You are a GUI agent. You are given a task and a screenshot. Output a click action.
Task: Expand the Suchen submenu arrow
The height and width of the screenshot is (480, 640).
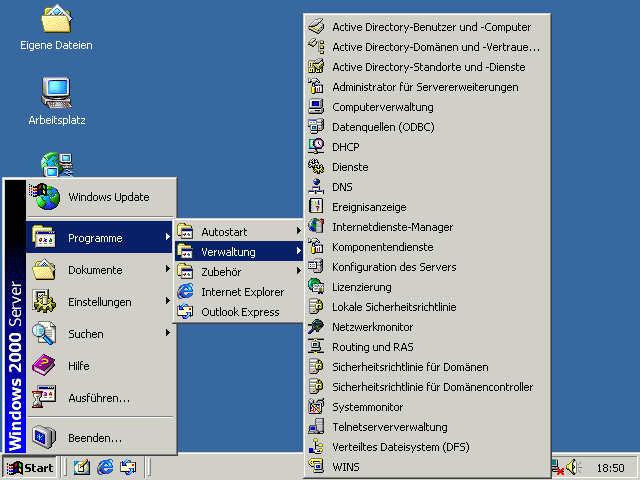point(167,333)
